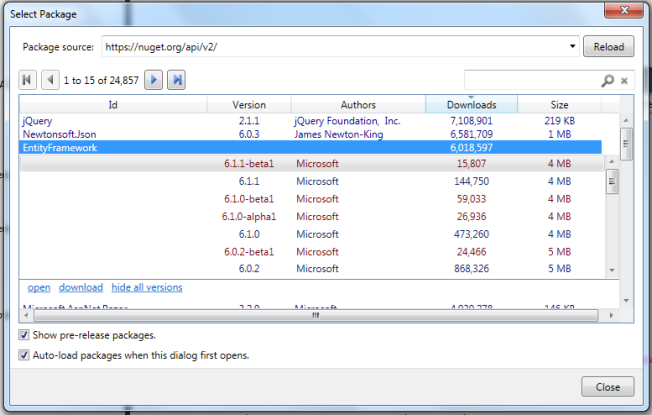
Task: Open the Package source dropdown arrow
Action: click(573, 47)
